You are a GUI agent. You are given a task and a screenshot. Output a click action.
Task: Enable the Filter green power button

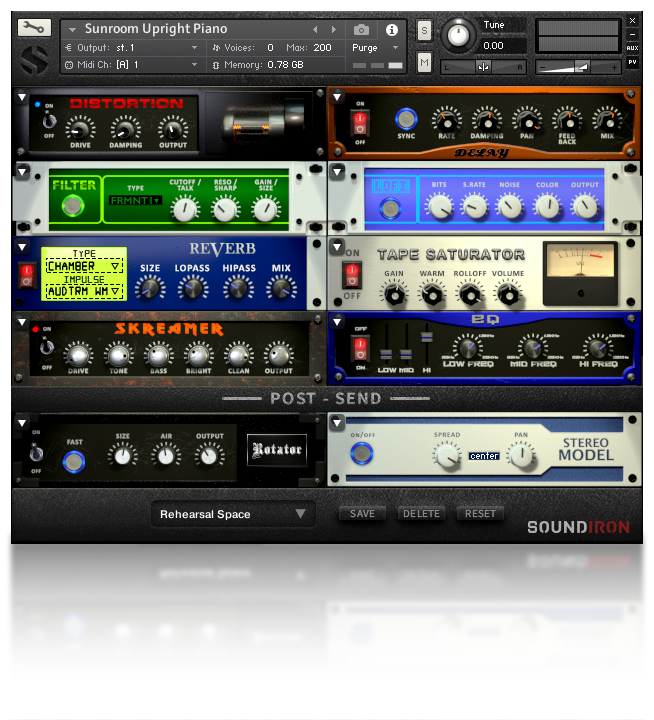(x=73, y=205)
